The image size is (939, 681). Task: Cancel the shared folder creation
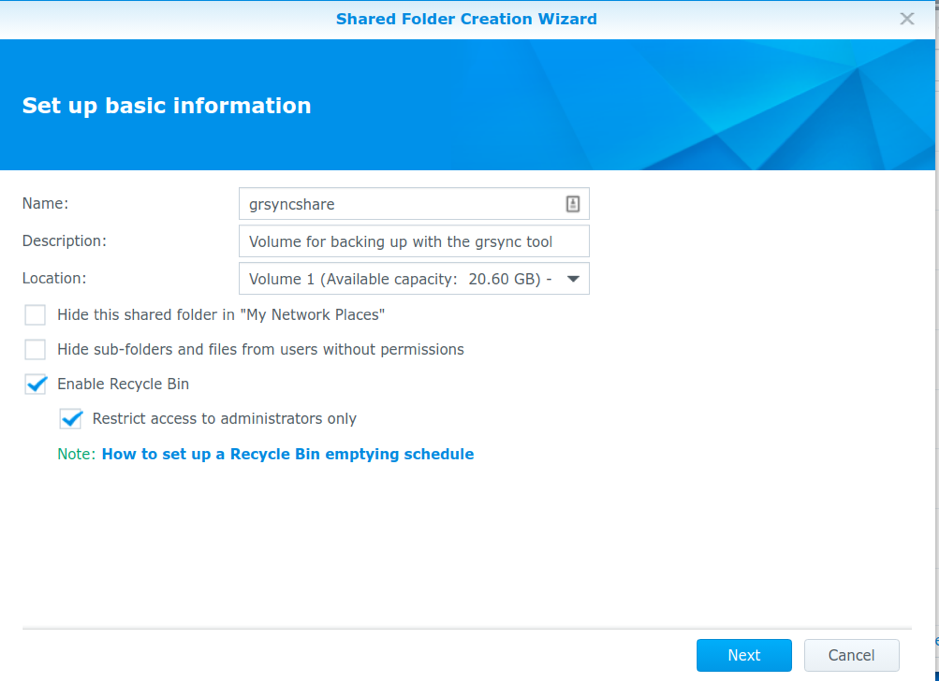[x=851, y=655]
